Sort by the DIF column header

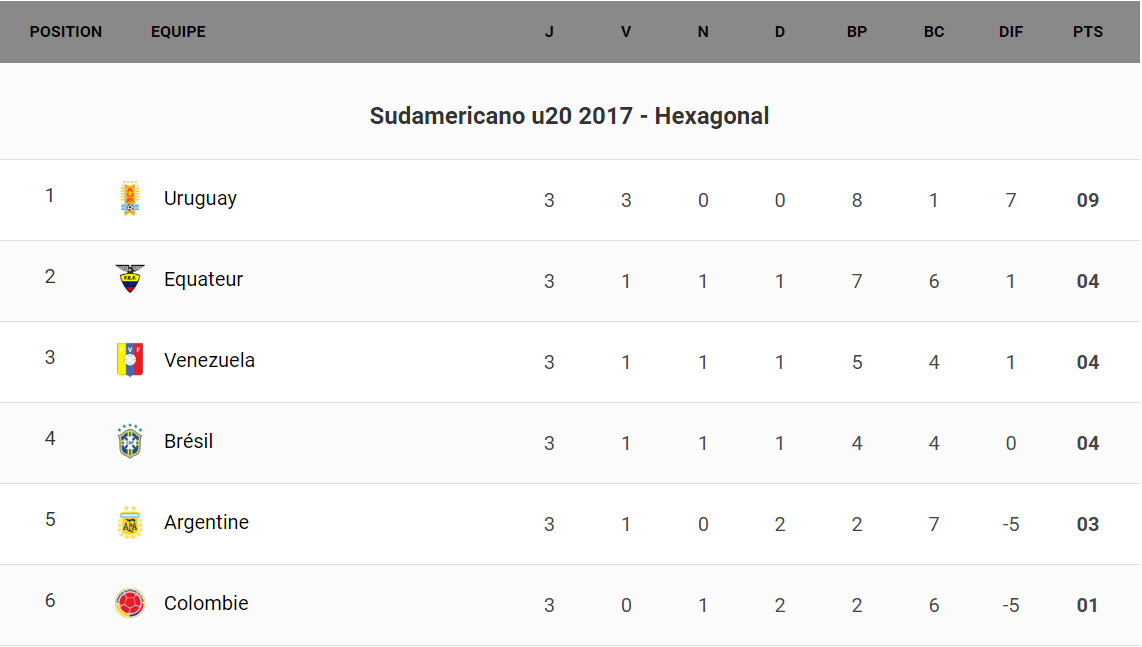pos(1010,32)
